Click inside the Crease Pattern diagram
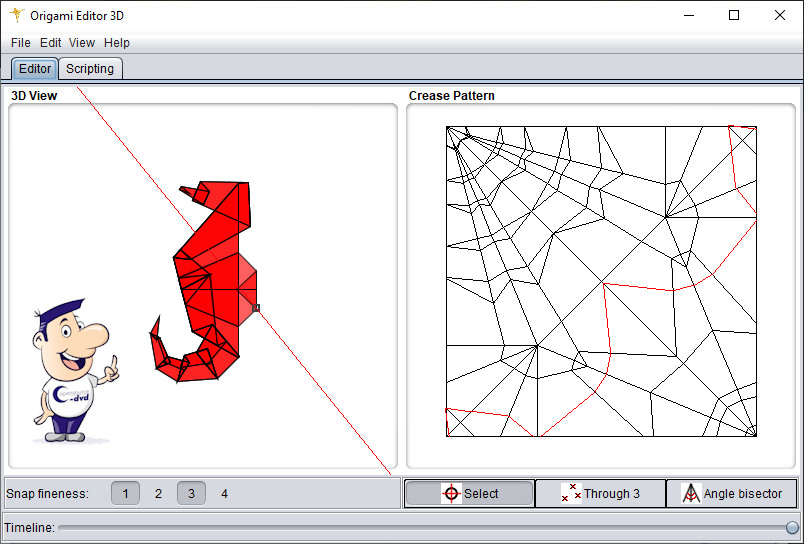Viewport: 804px width, 544px height. pyautogui.click(x=600, y=280)
